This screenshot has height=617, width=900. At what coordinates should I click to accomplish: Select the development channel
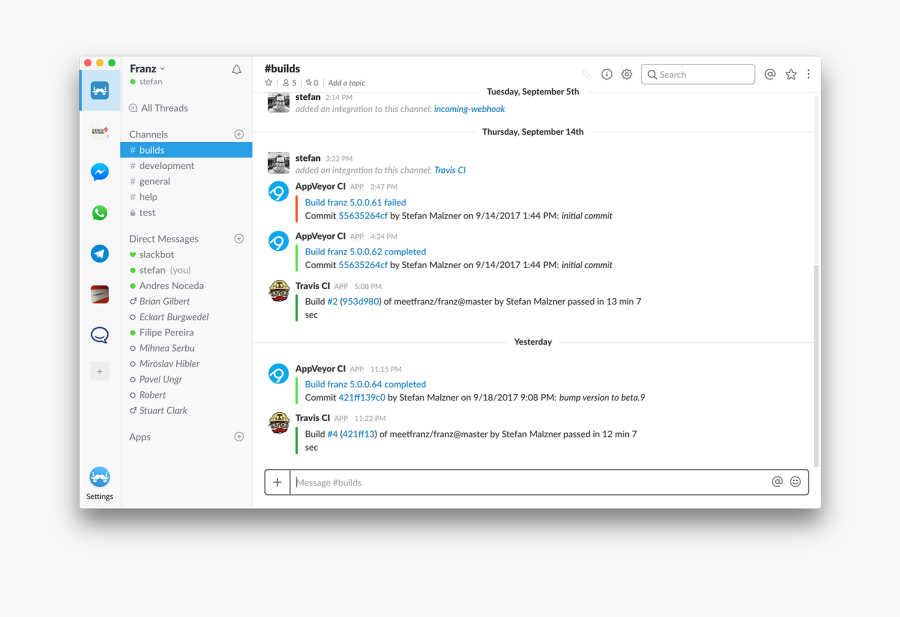(x=167, y=166)
